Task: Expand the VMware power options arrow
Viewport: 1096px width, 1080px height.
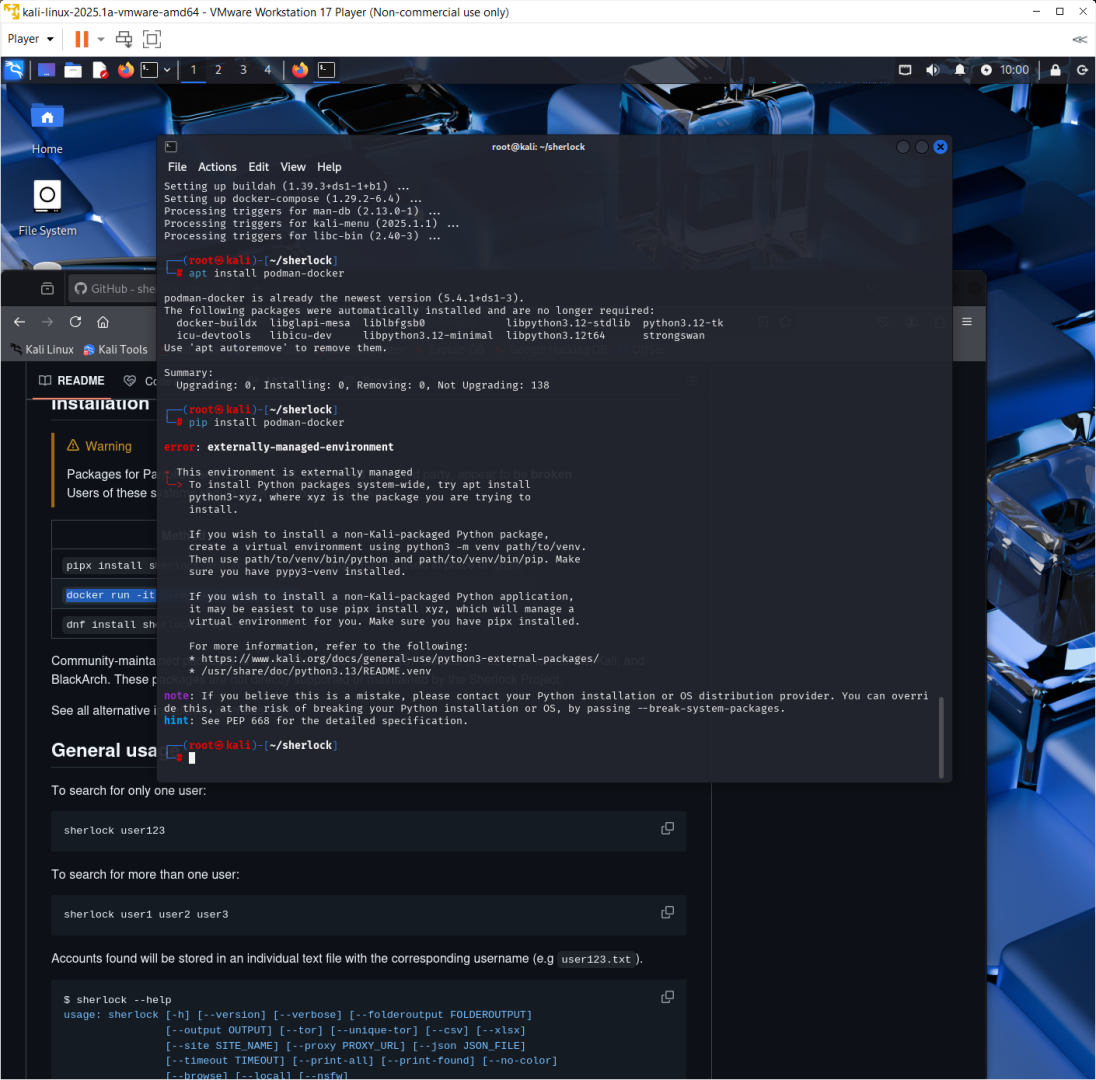Action: point(101,39)
